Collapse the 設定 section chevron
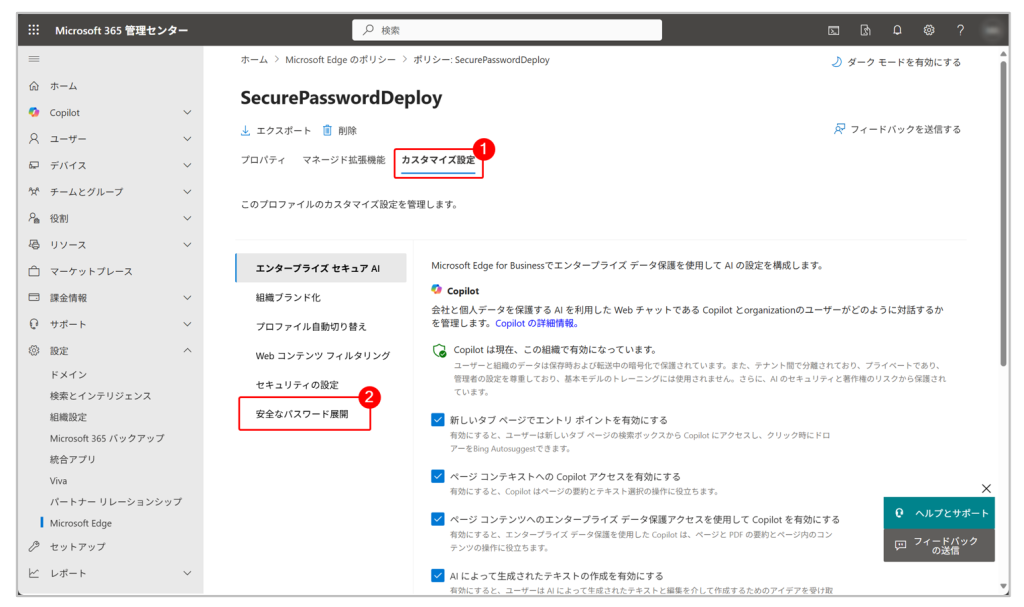 click(187, 350)
